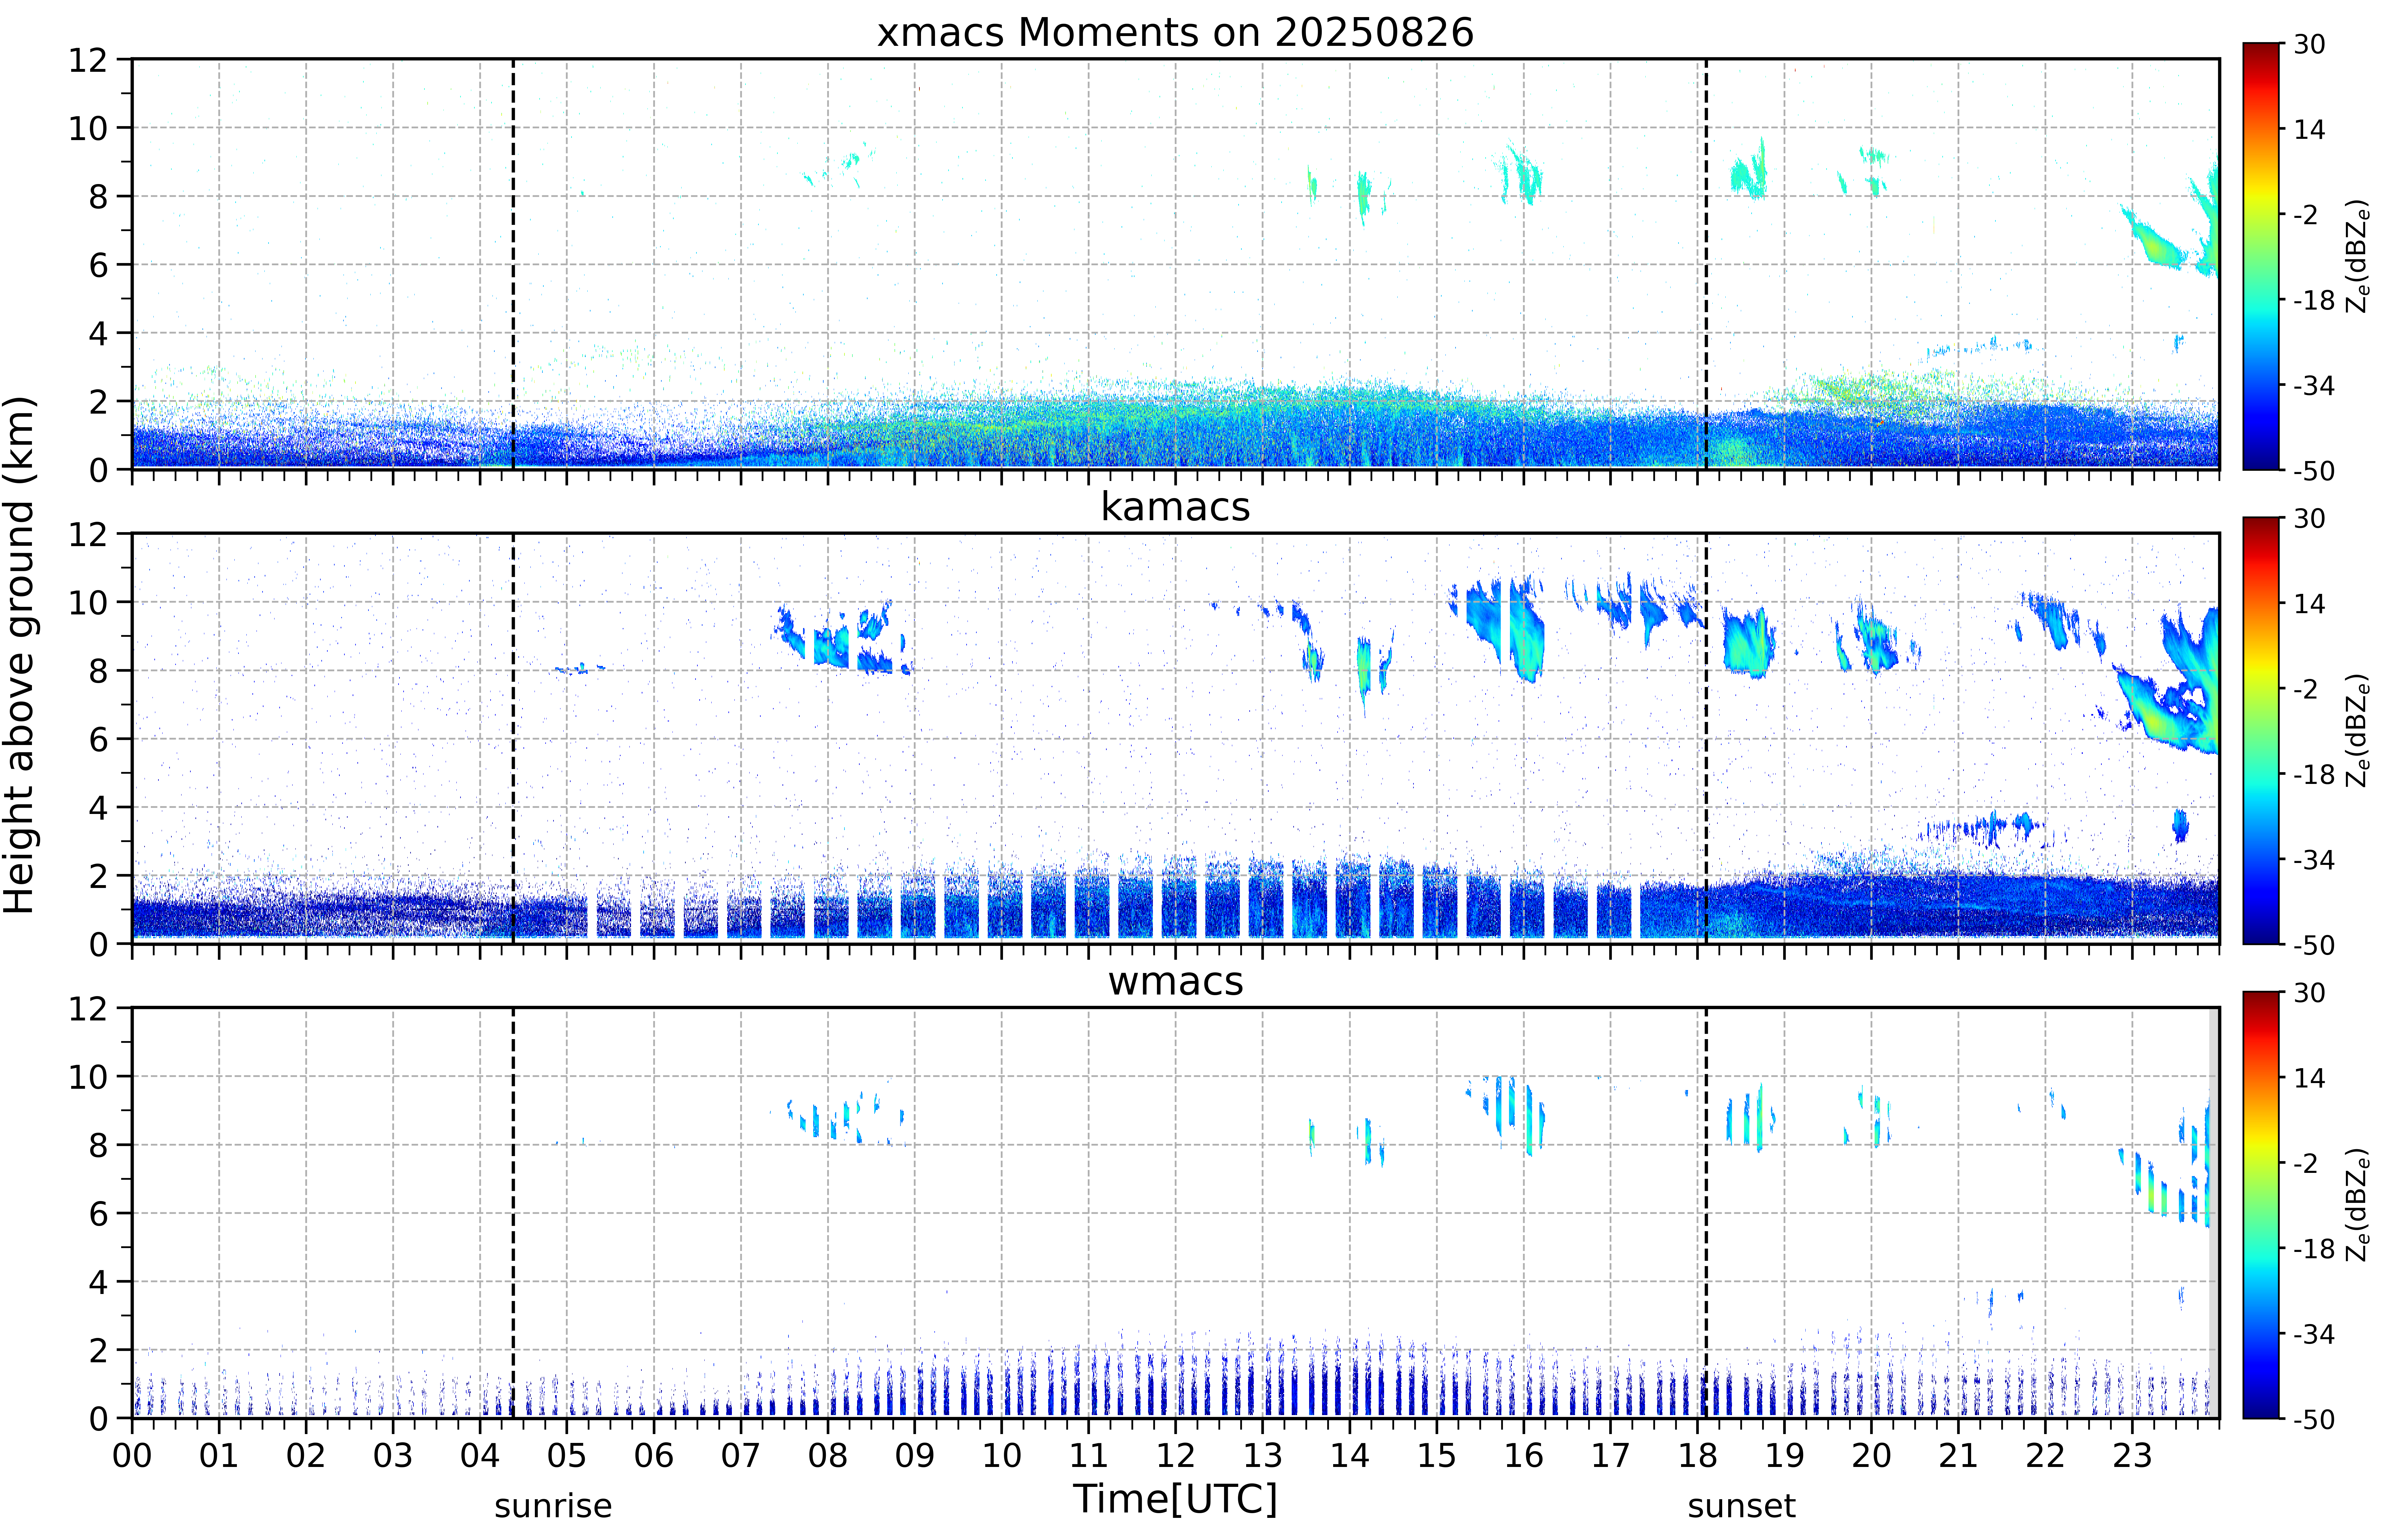Click the sunset dashed line in kamacs panel
Image resolution: width=2387 pixels, height=1540 pixels.
pos(1706,738)
